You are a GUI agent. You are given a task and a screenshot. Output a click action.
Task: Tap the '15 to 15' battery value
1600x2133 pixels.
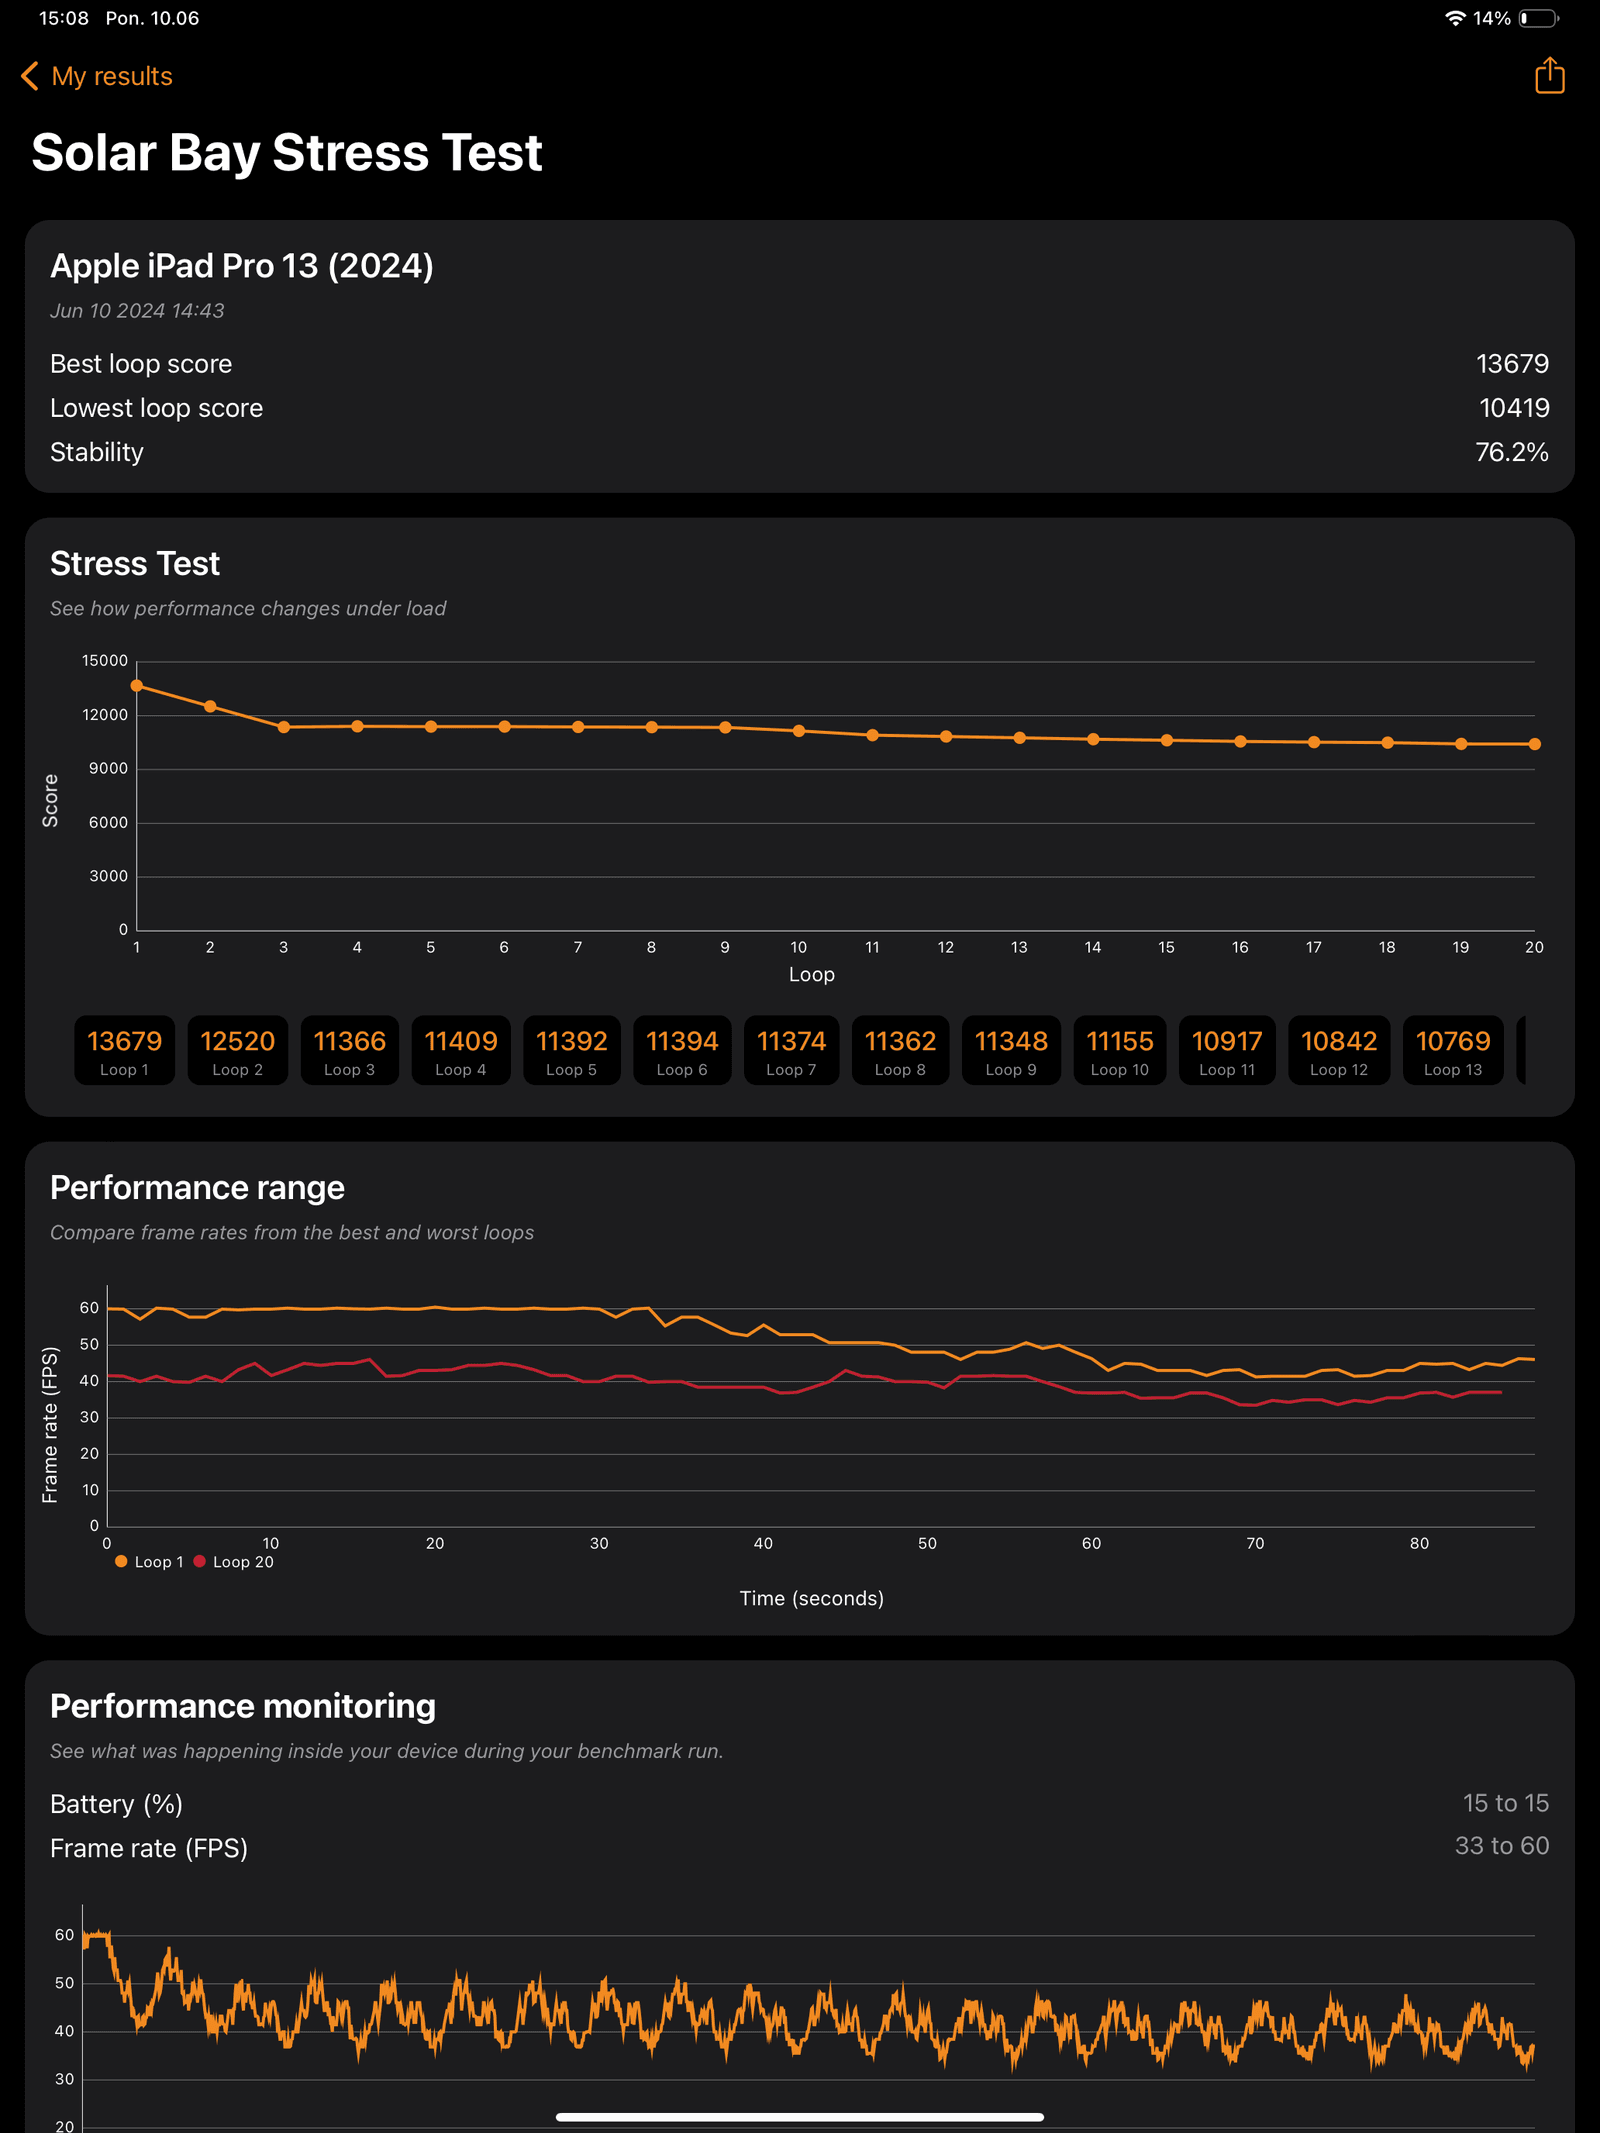pos(1506,1803)
